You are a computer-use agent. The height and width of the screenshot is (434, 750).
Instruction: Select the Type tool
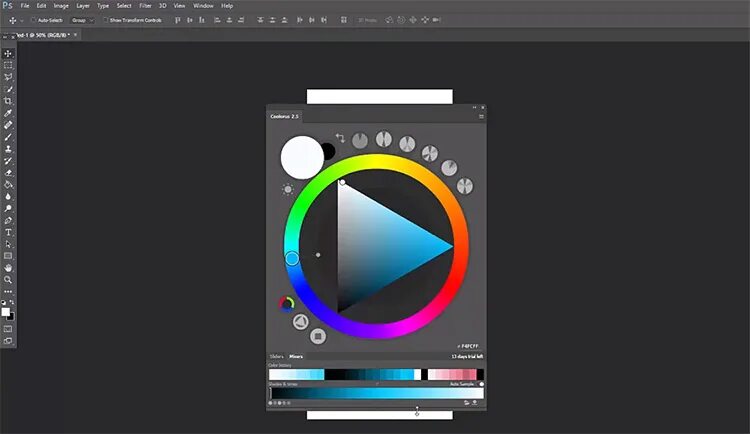(8, 233)
